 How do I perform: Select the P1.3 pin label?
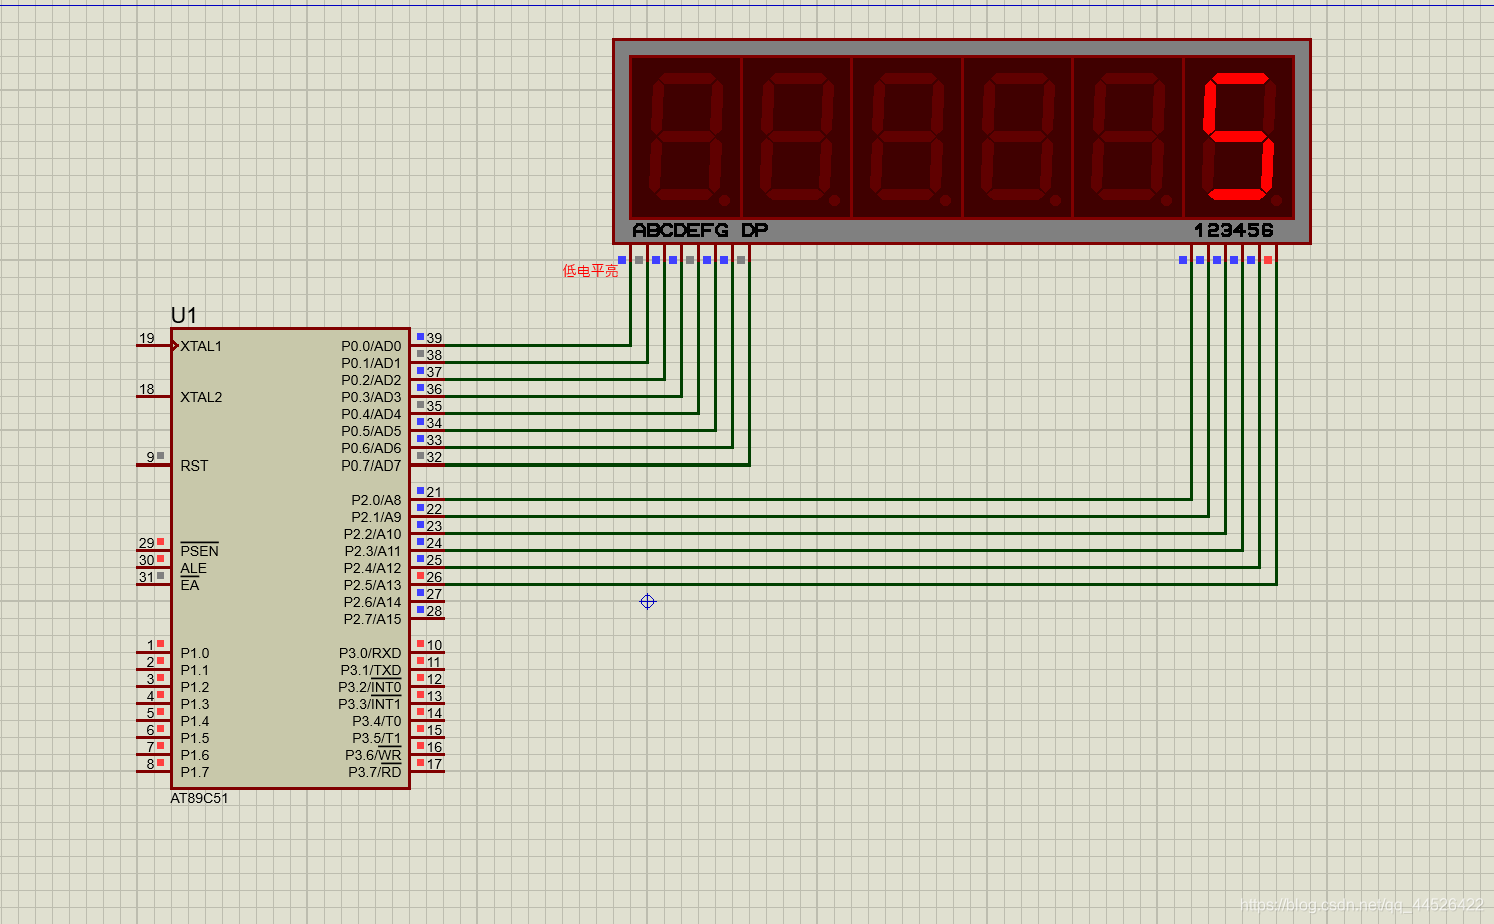pyautogui.click(x=195, y=704)
